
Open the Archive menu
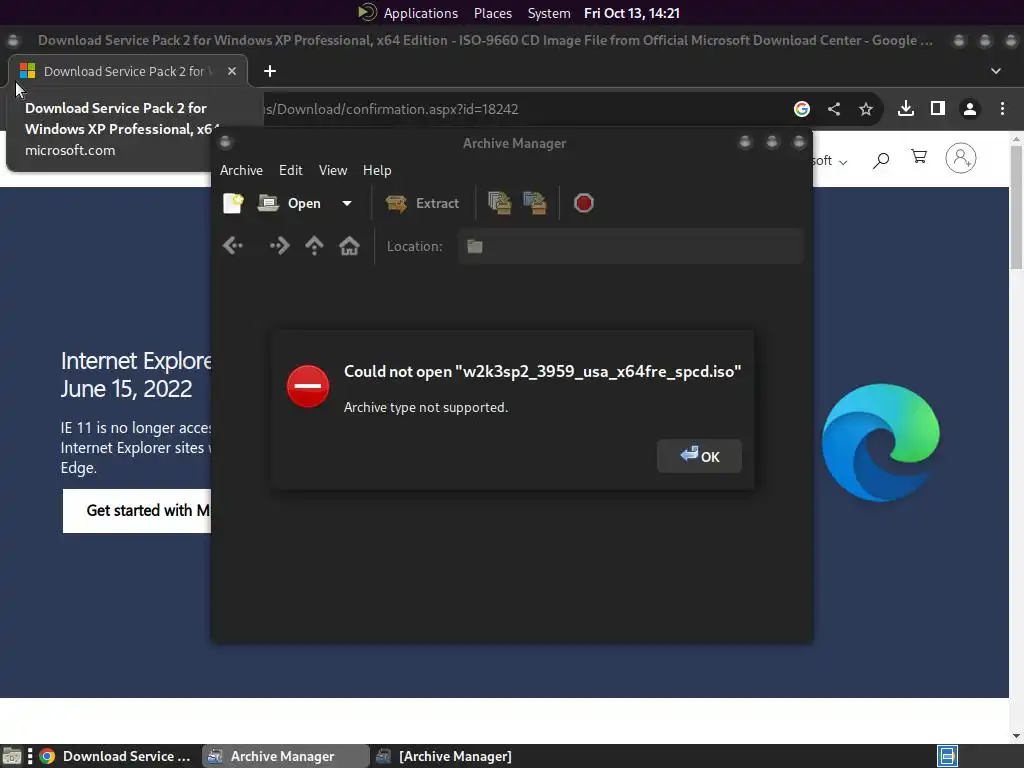coord(241,170)
